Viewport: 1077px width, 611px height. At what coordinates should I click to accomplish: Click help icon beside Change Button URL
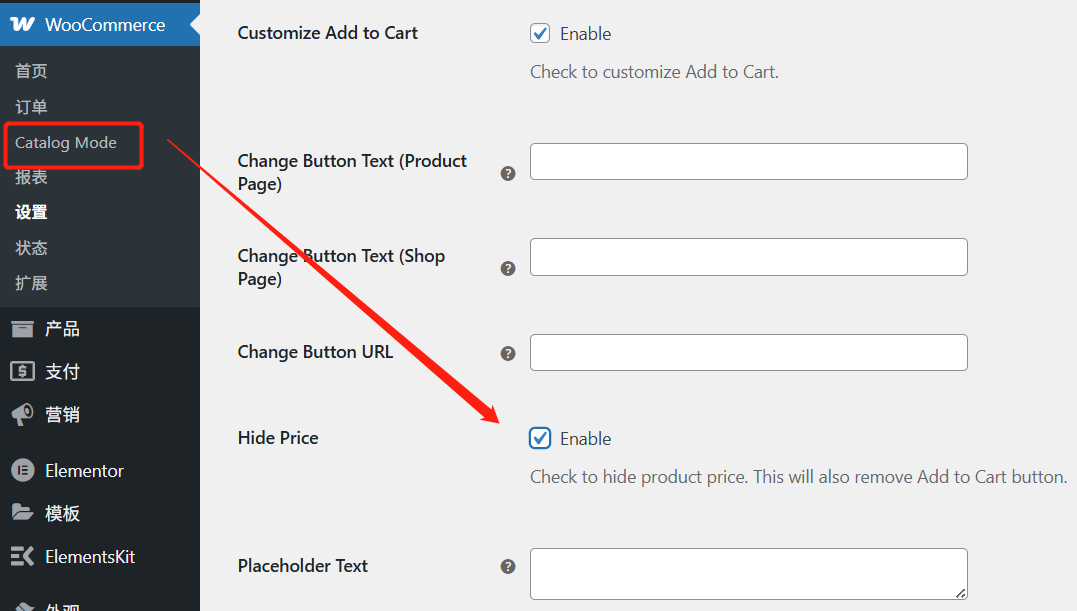click(x=508, y=353)
